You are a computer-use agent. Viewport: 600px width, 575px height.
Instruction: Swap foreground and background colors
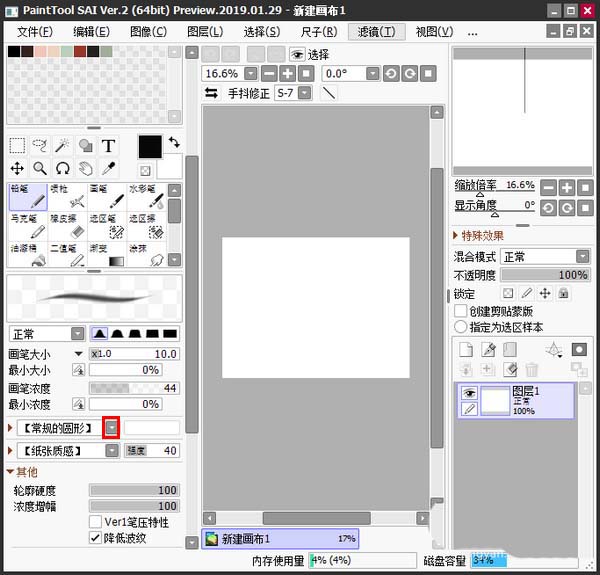[x=174, y=142]
